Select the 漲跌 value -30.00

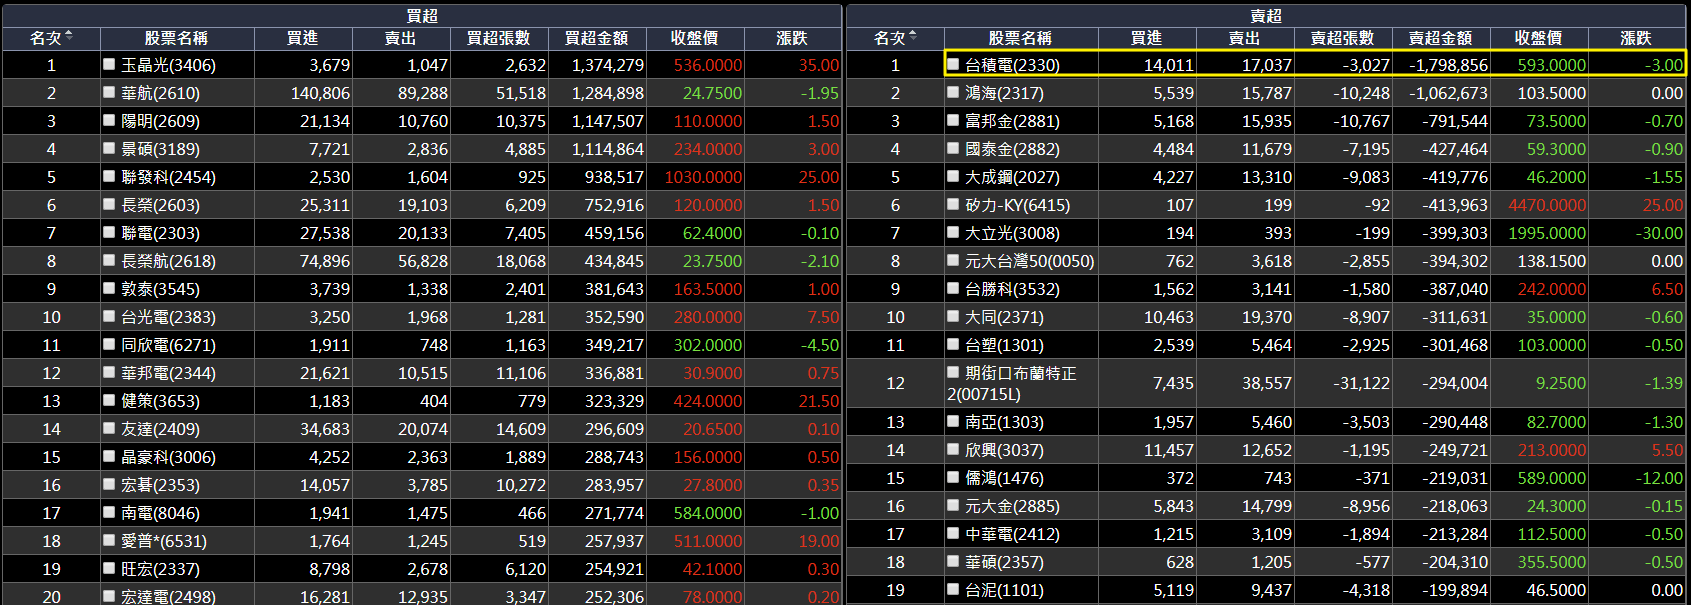[1659, 233]
